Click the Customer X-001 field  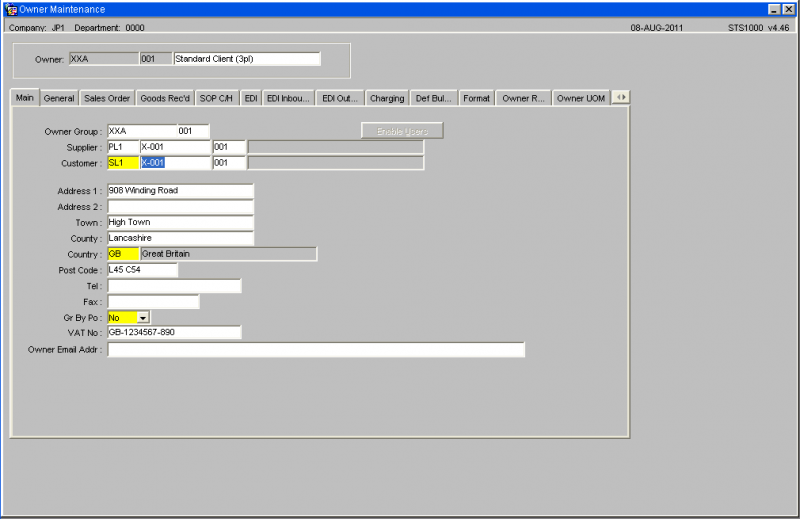point(176,163)
